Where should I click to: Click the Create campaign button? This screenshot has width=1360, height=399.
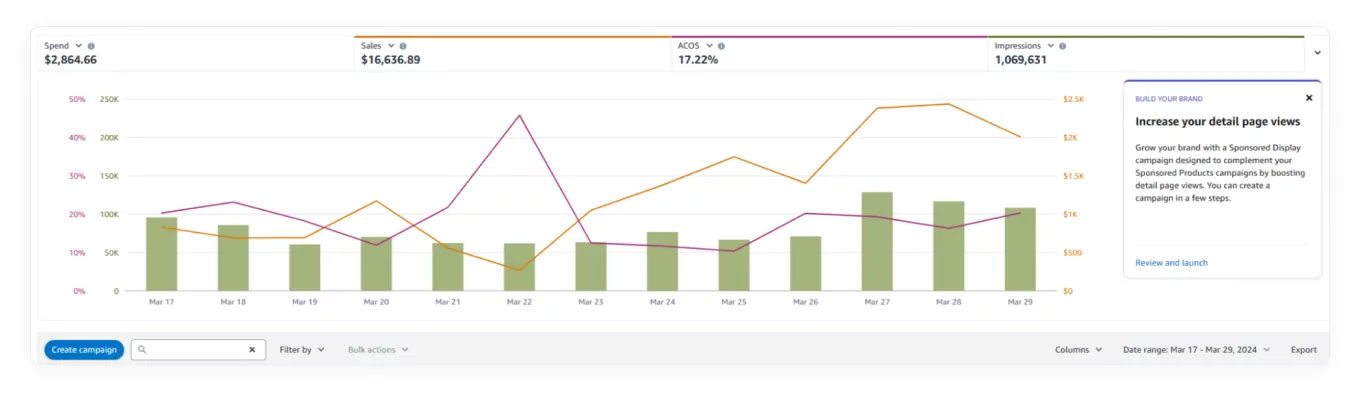coord(84,350)
